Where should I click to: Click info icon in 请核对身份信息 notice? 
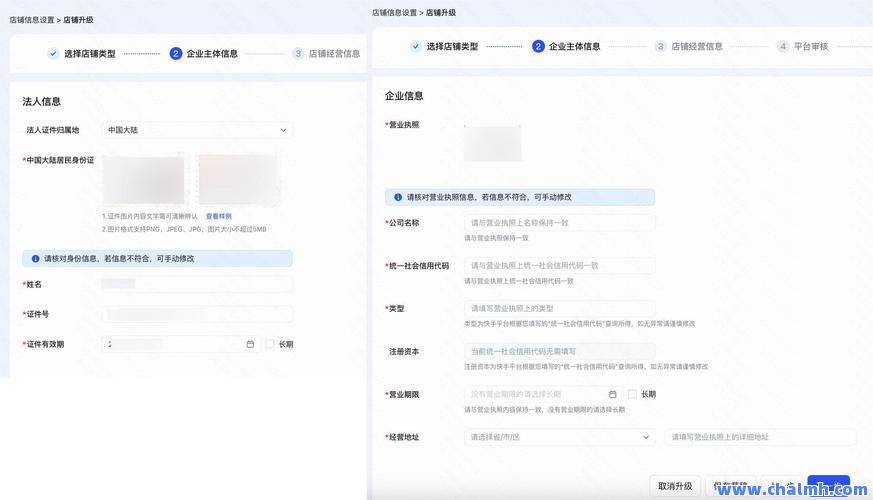click(36, 258)
